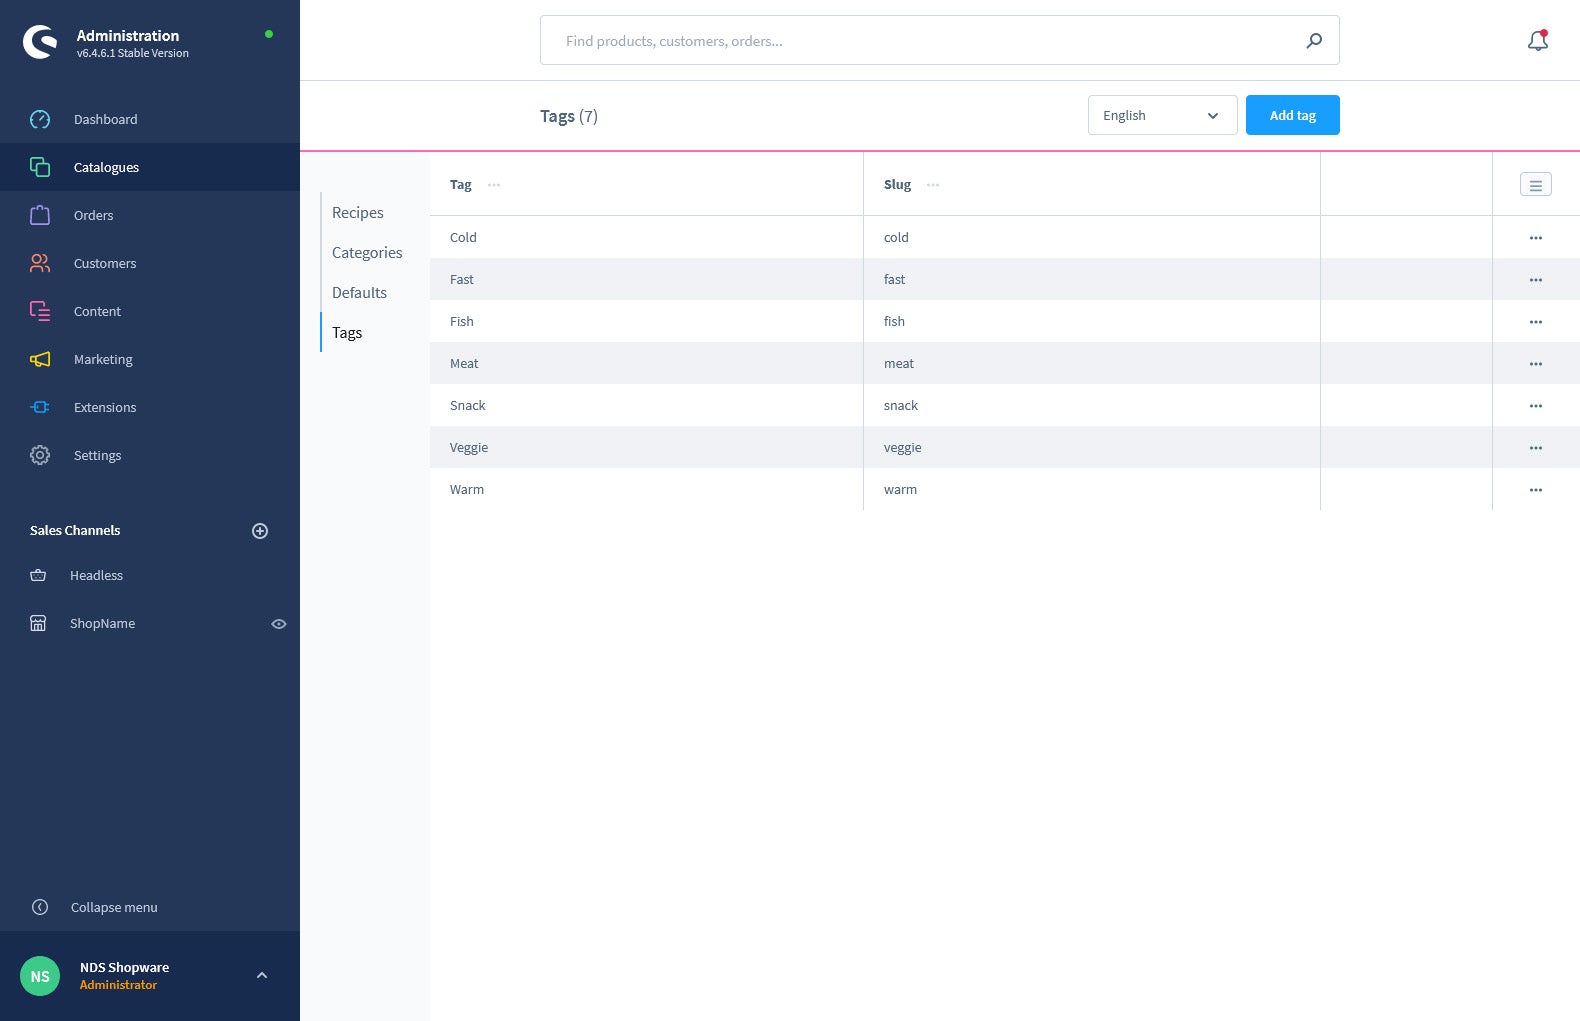Open the Customers menu label
Viewport: 1580px width, 1021px height.
(x=105, y=263)
